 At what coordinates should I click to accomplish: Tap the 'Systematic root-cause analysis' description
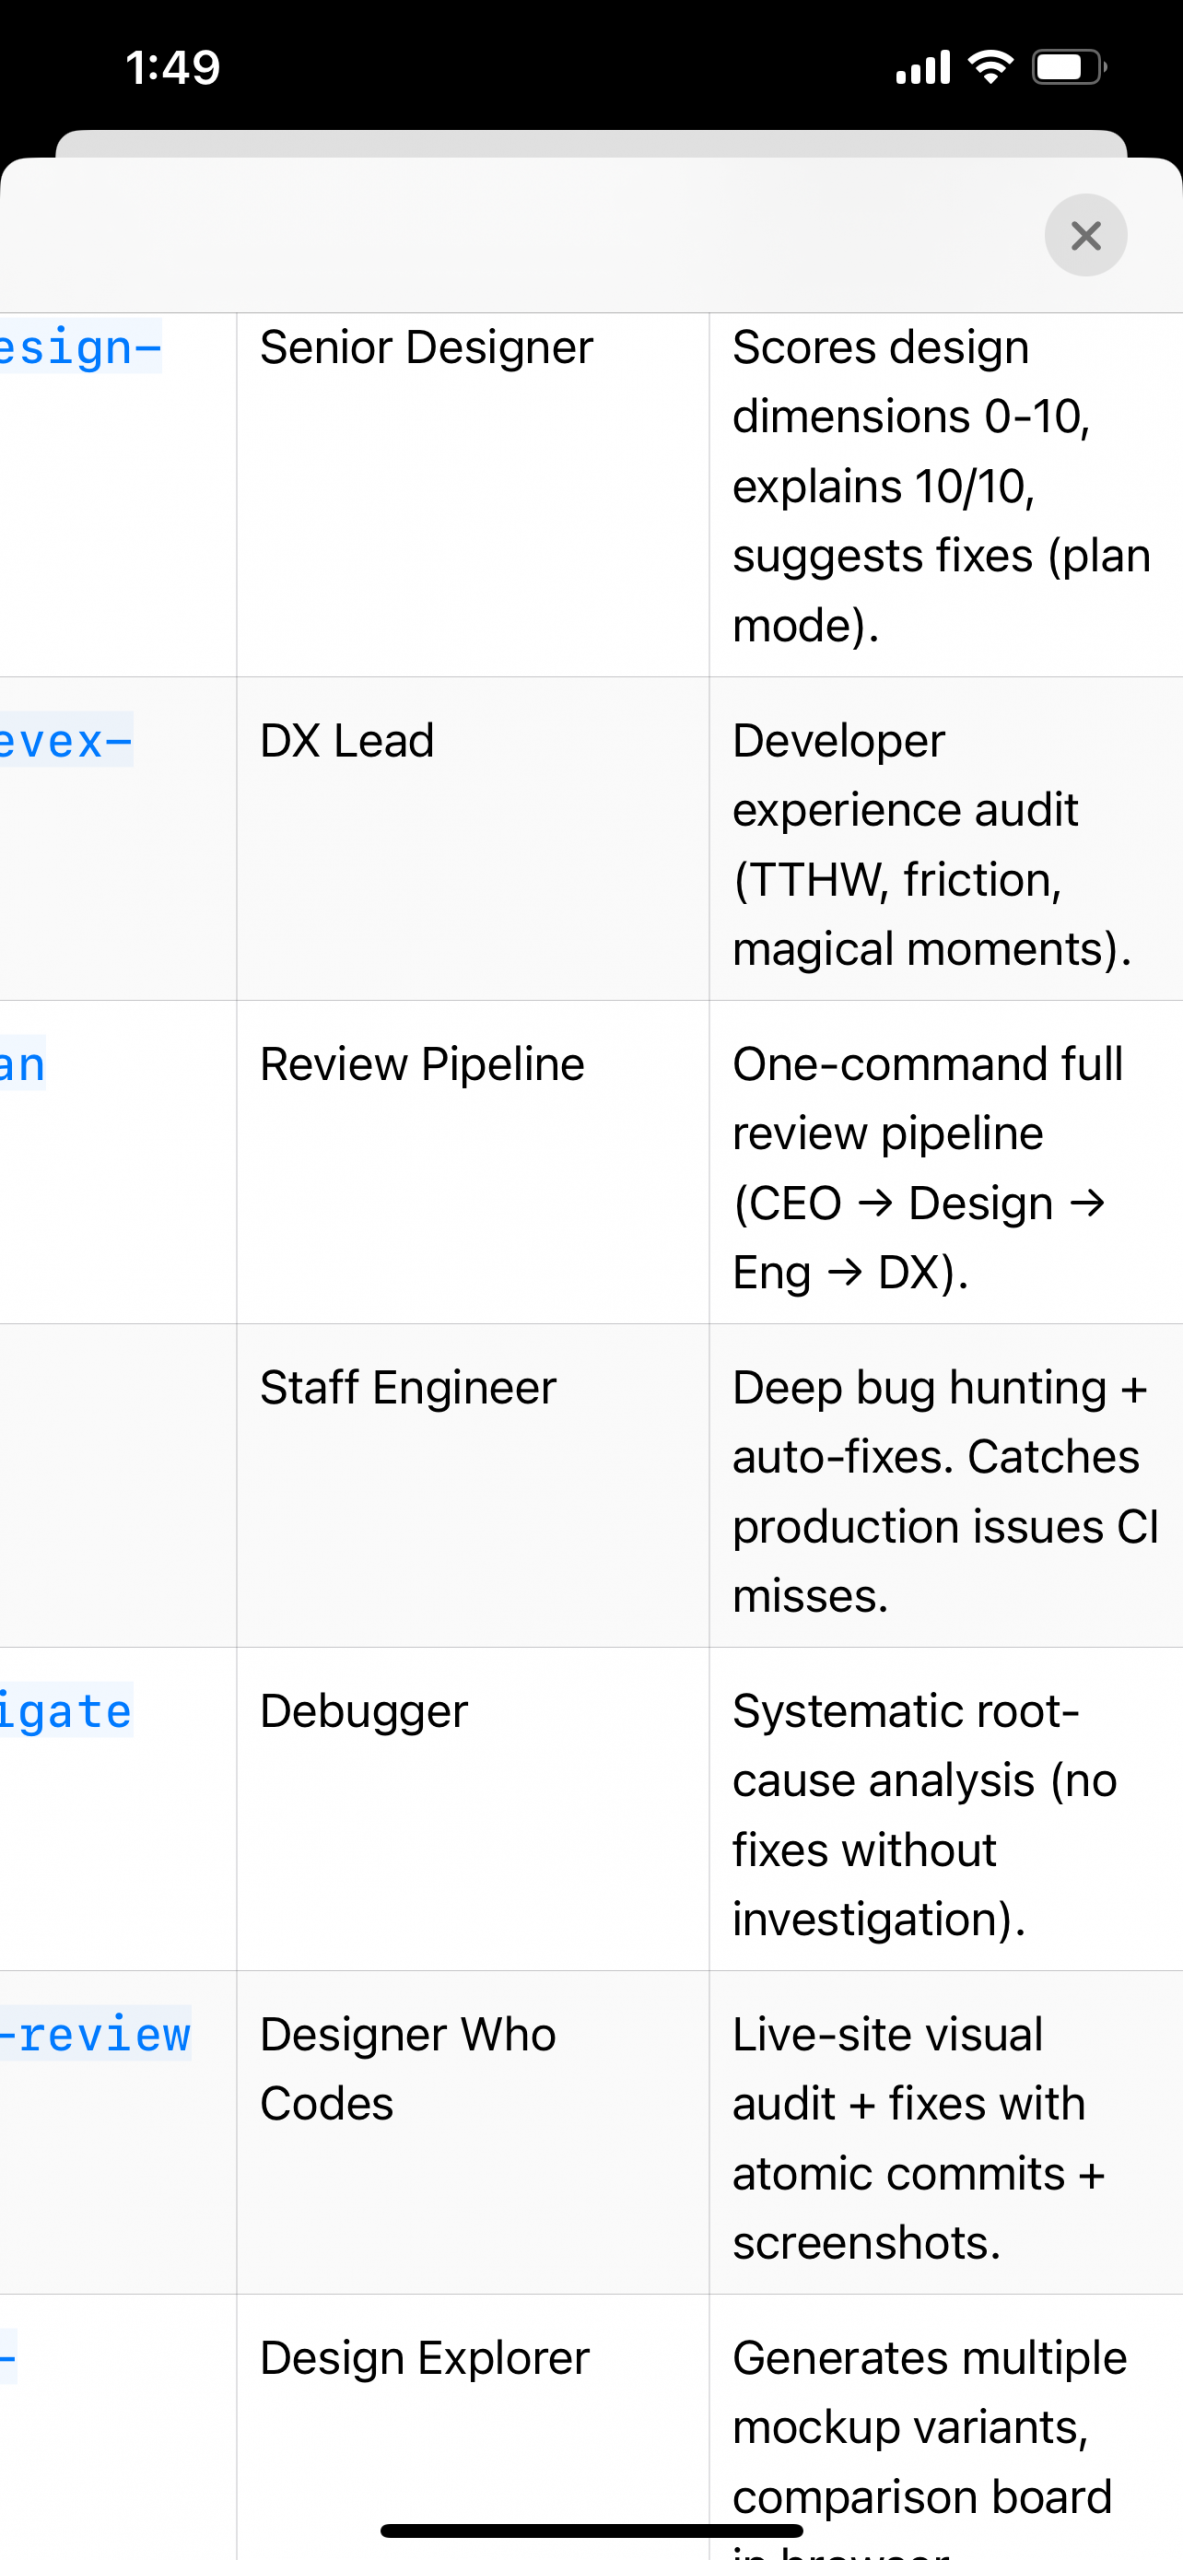tap(925, 1815)
